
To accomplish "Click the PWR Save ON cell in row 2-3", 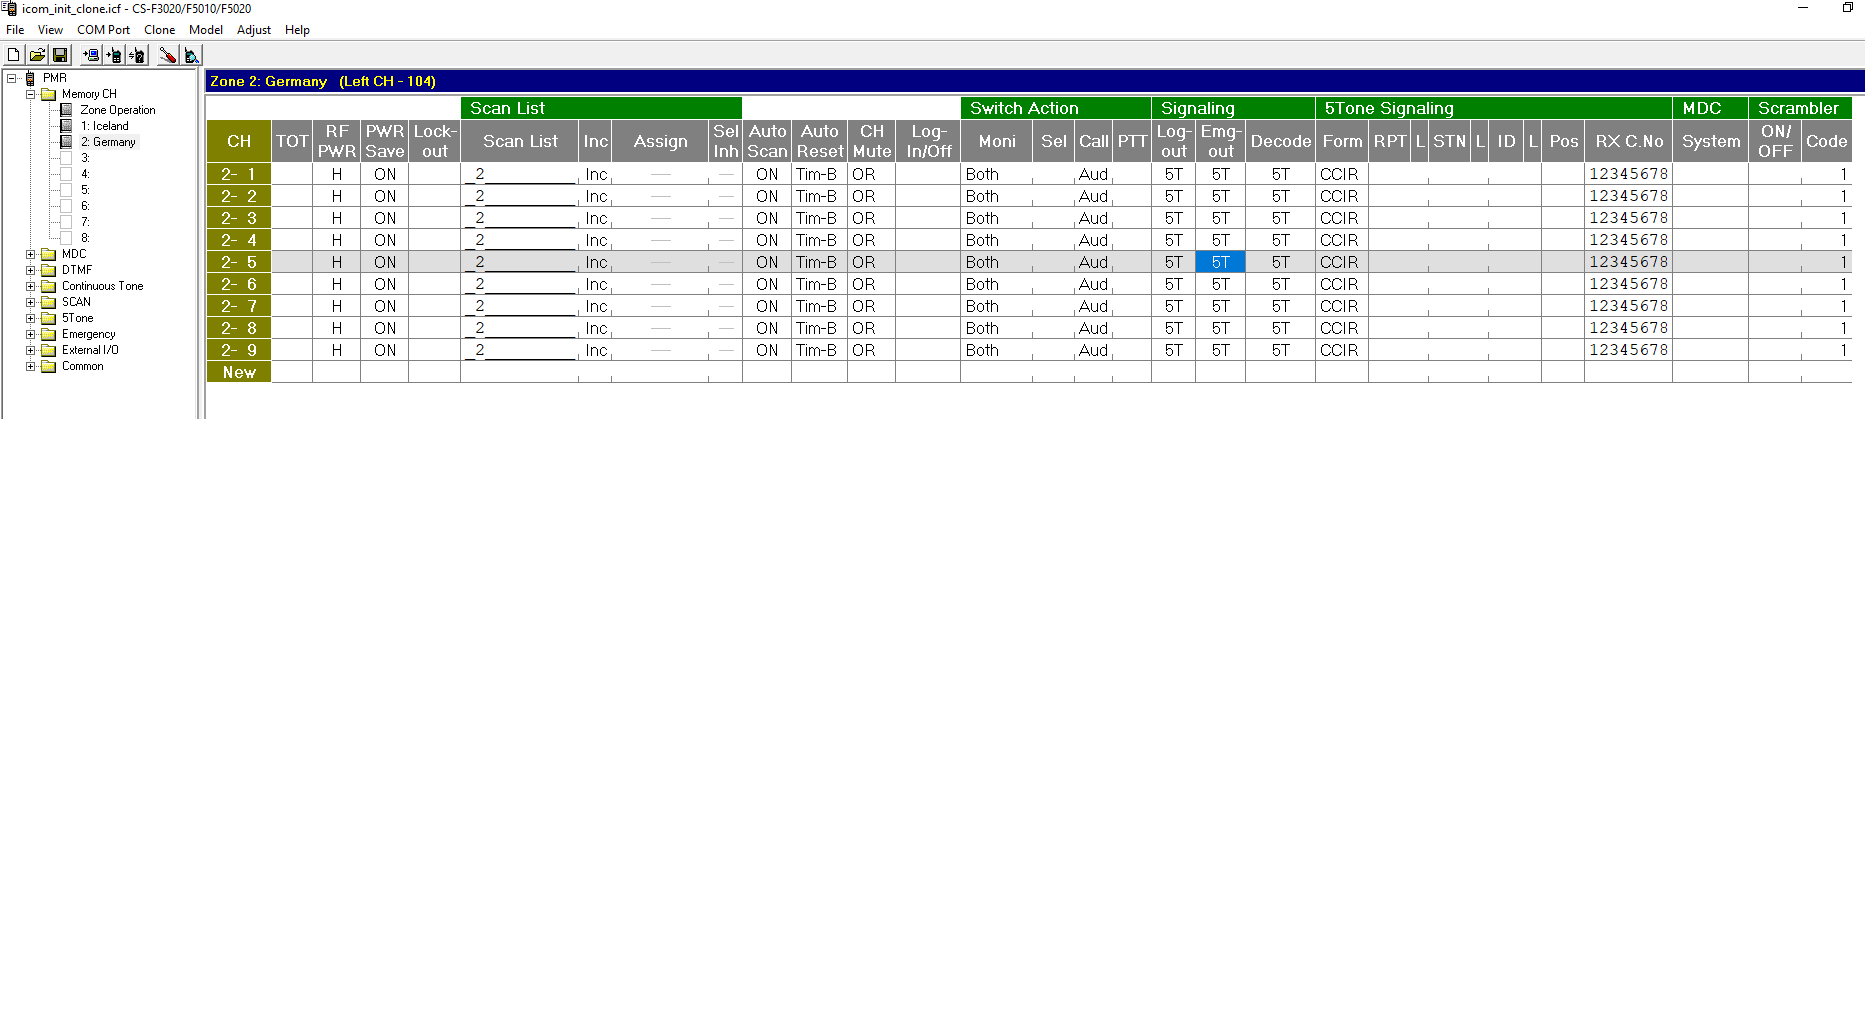I will [385, 218].
